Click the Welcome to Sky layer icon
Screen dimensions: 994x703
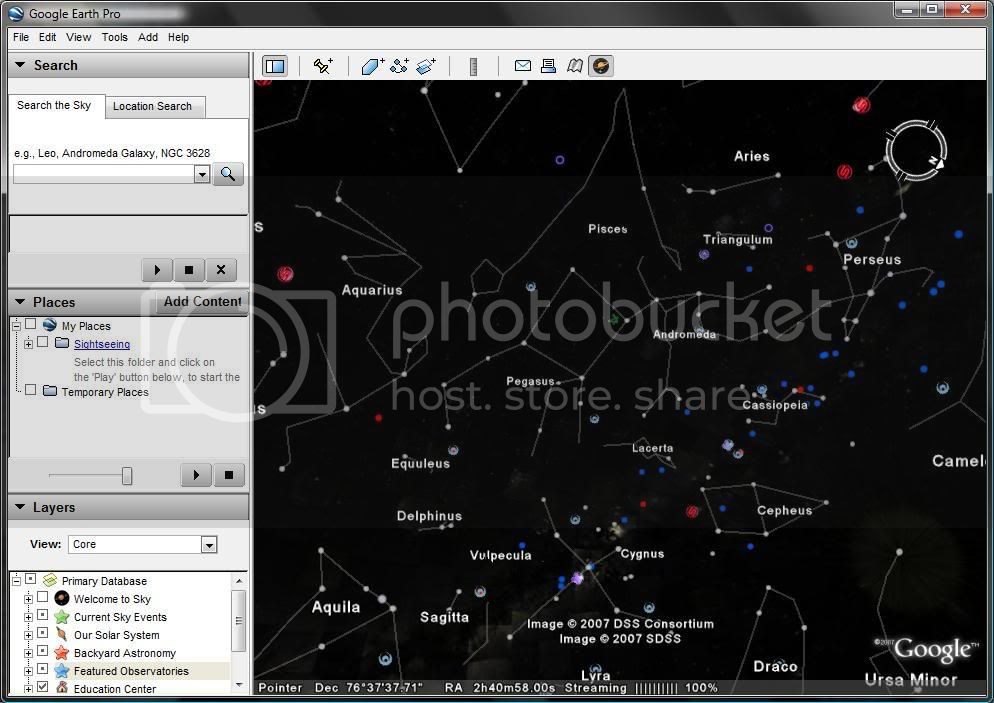(x=61, y=598)
